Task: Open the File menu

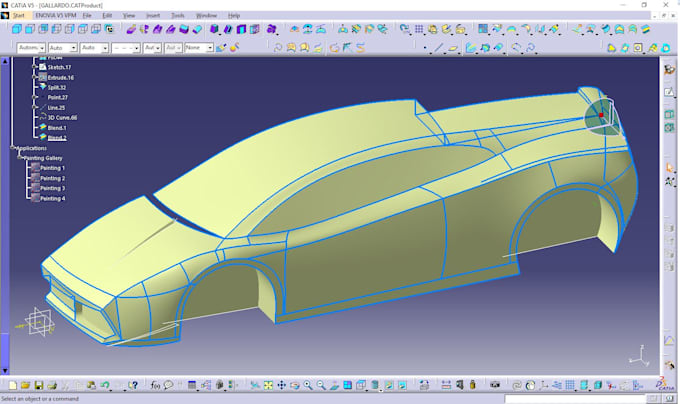Action: coord(87,16)
